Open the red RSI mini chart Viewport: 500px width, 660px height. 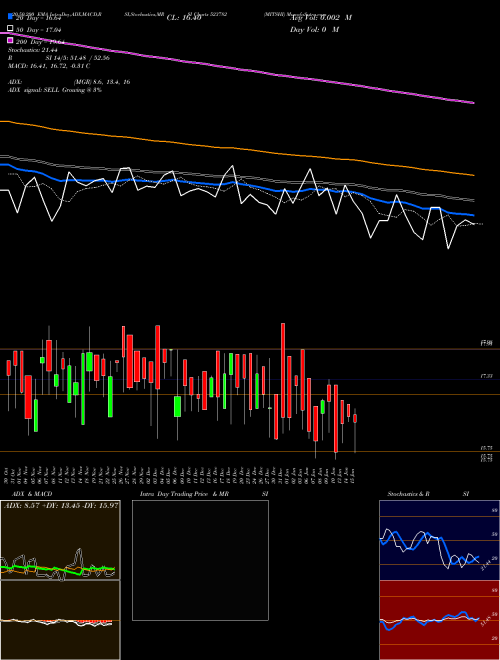[x=439, y=620]
